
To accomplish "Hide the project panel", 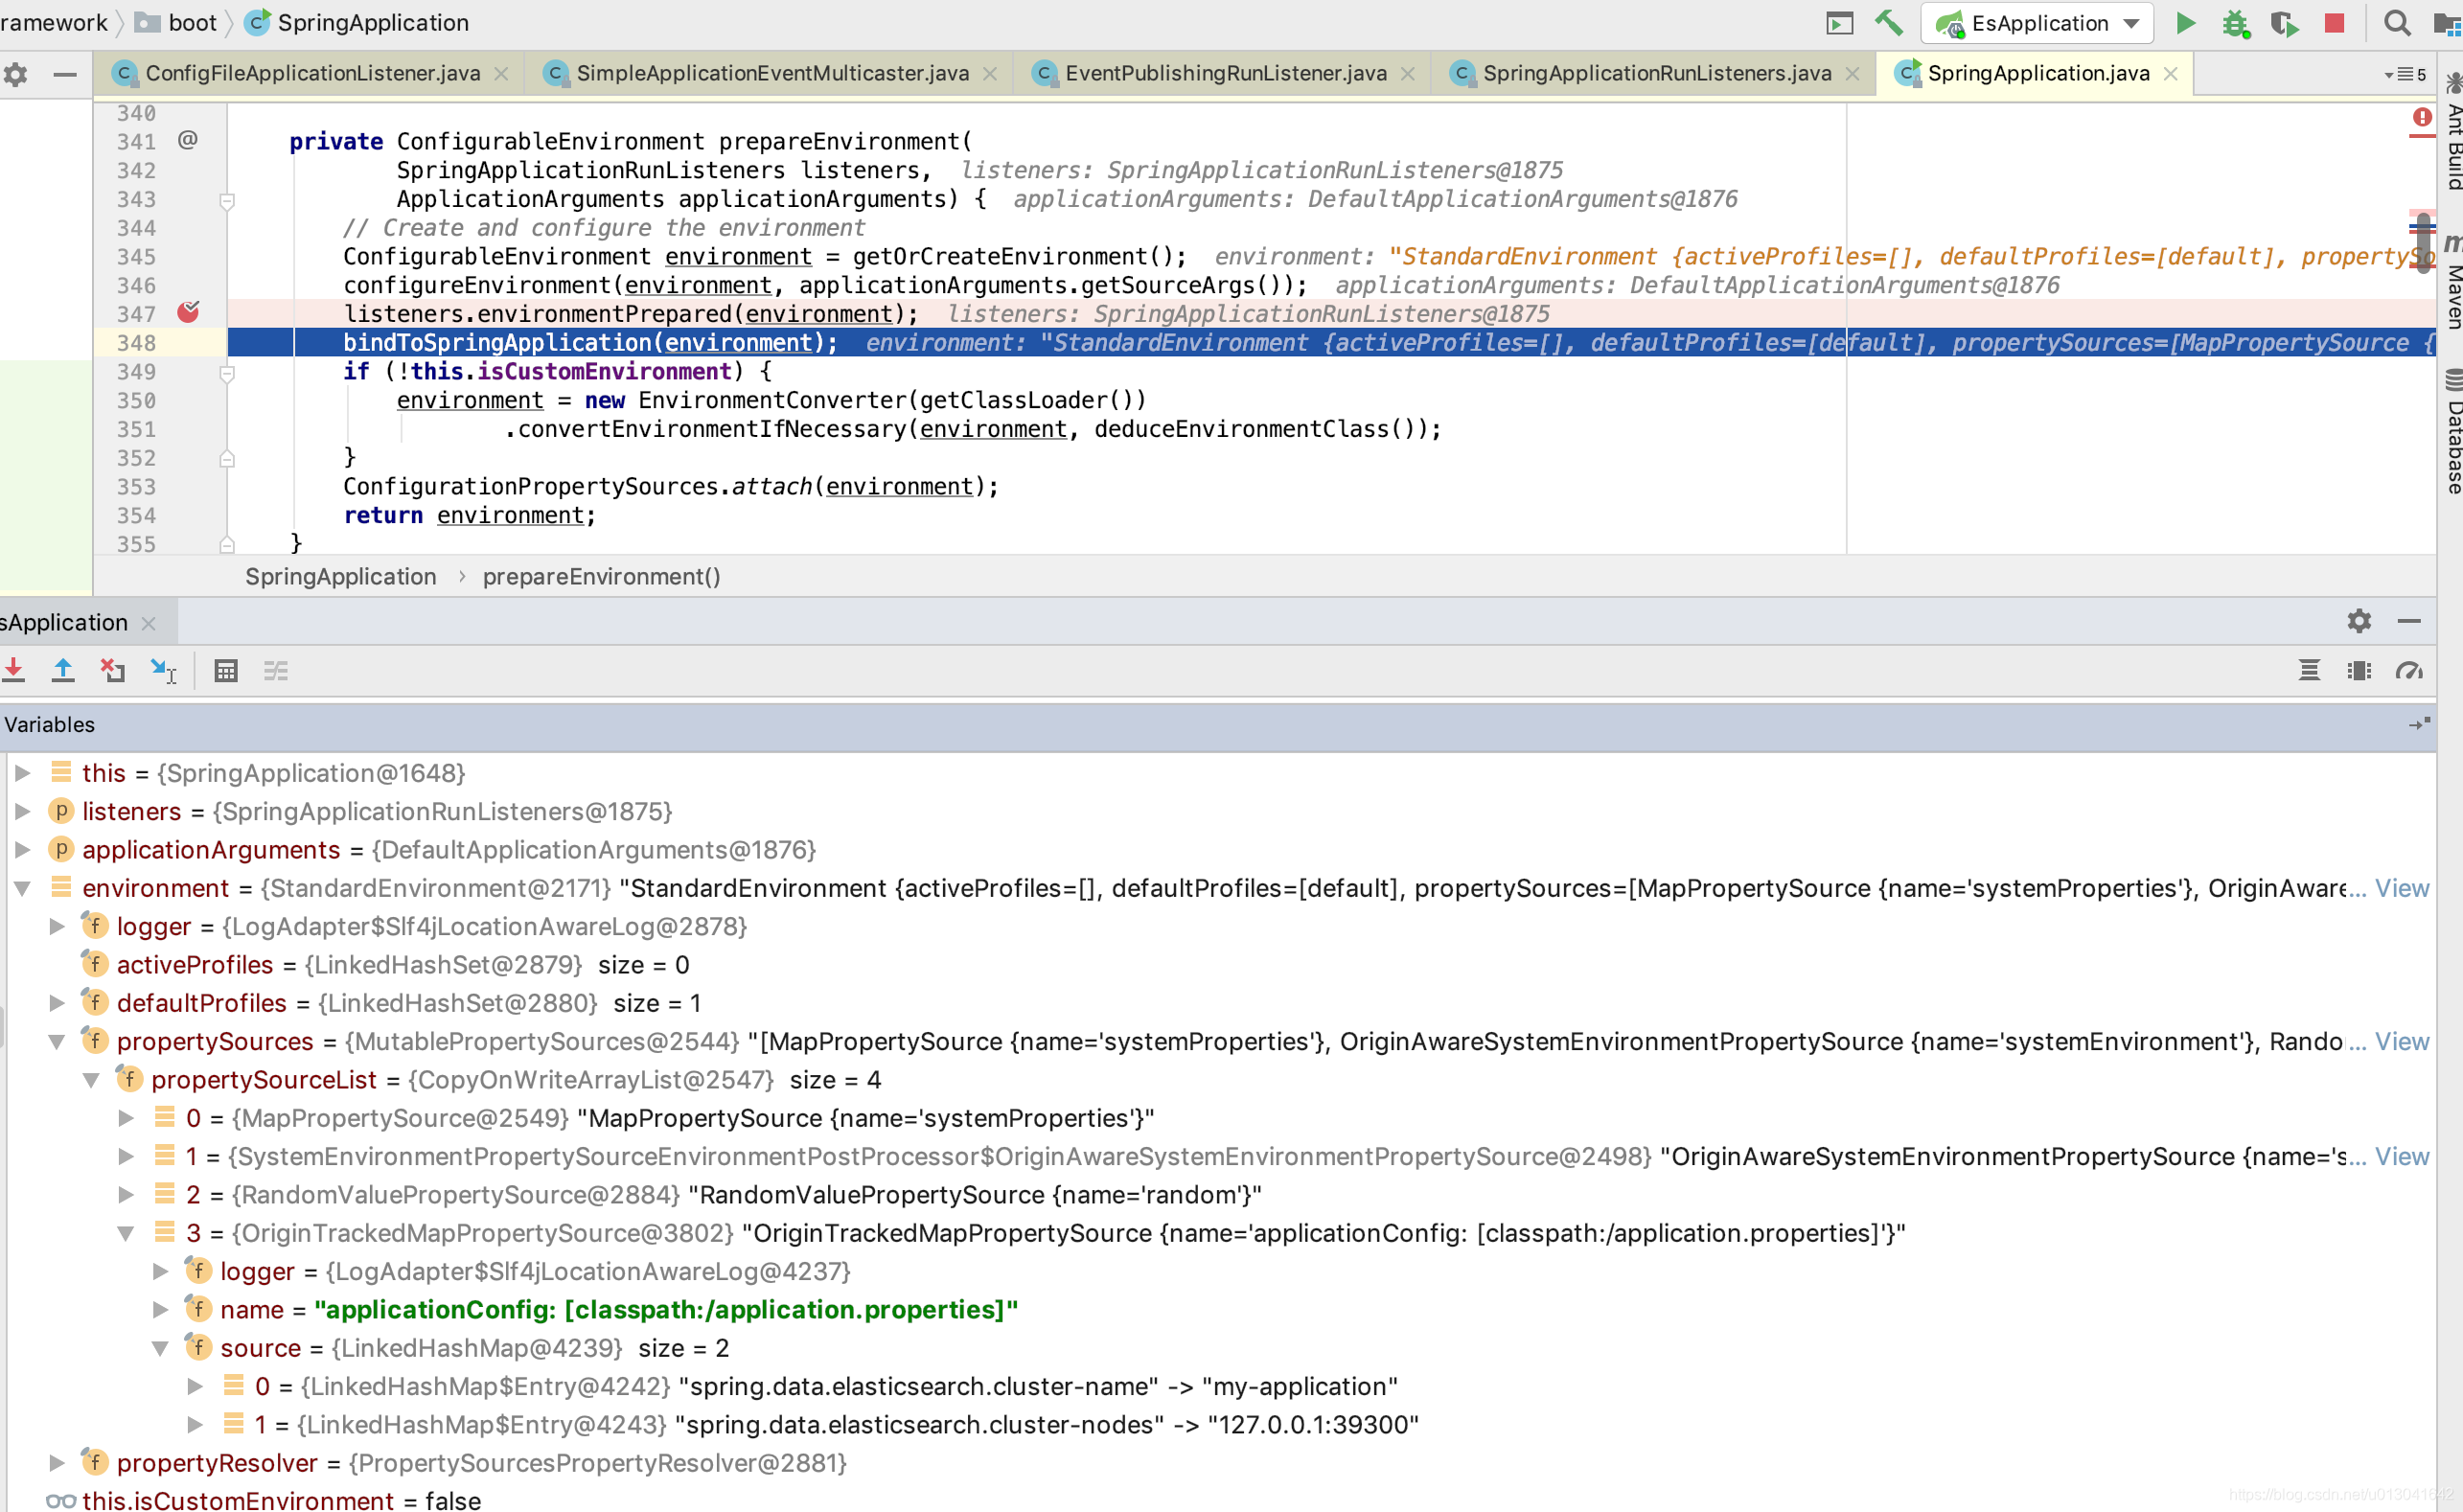I will coord(65,74).
